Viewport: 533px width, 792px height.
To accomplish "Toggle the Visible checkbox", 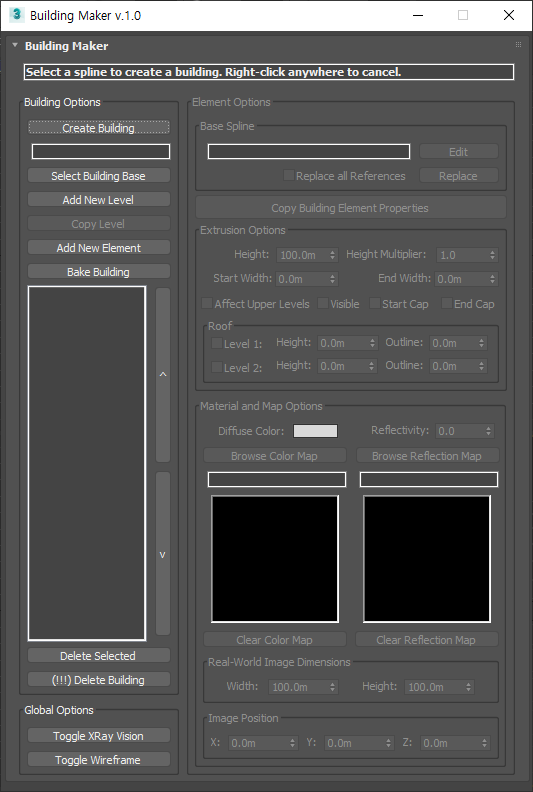I will [322, 303].
